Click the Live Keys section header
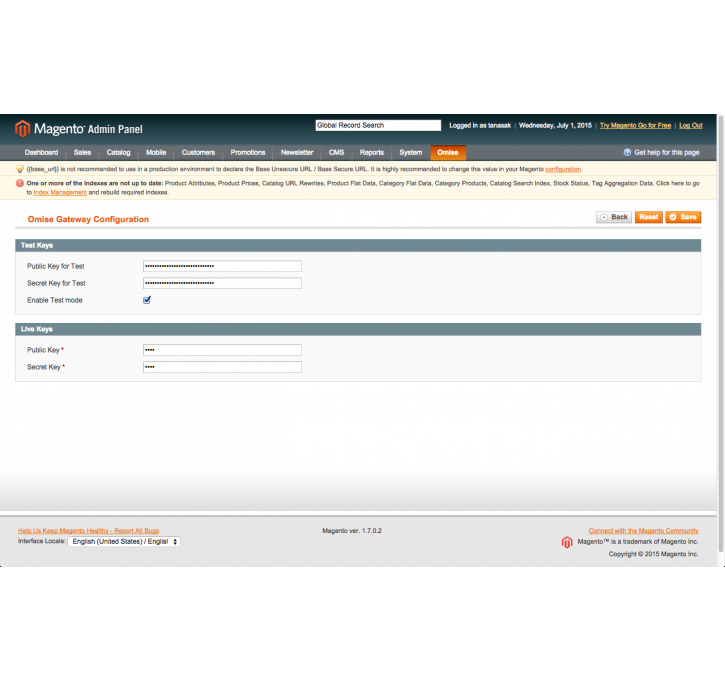Viewport: 725px width, 680px height. (x=358, y=329)
